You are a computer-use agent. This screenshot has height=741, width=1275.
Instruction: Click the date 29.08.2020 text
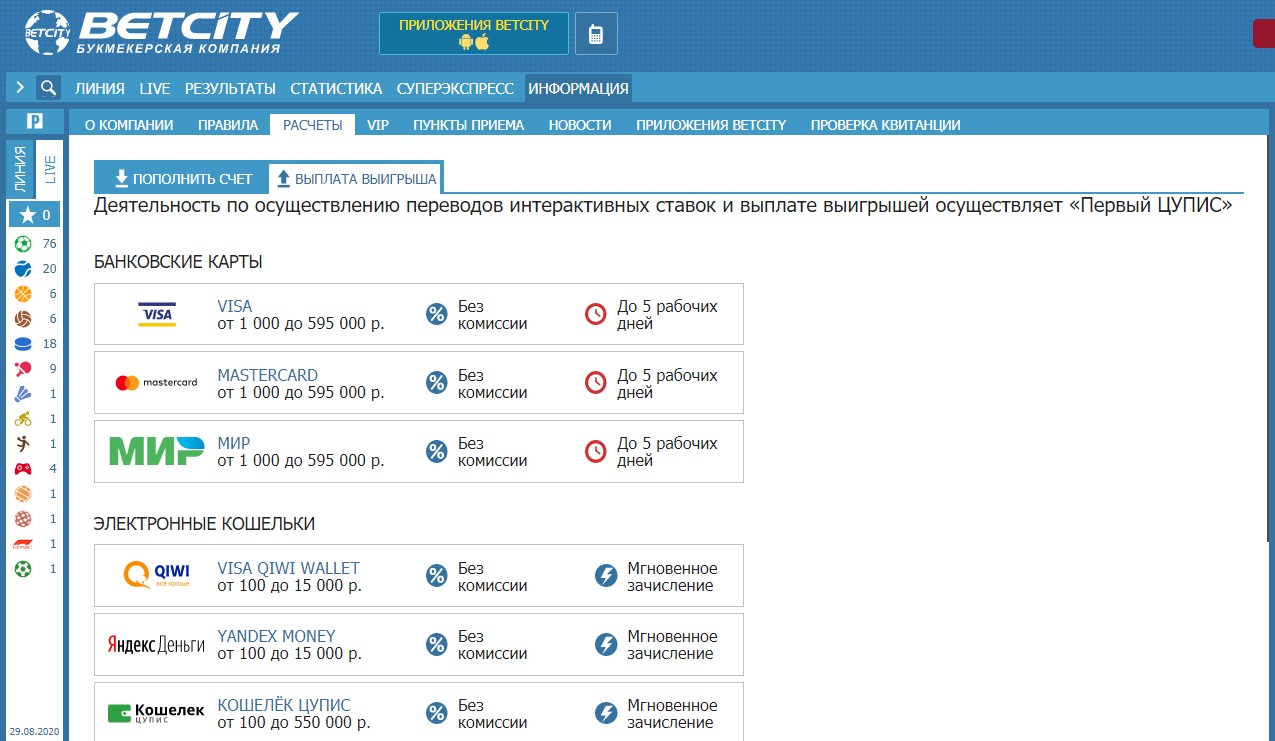[x=34, y=731]
